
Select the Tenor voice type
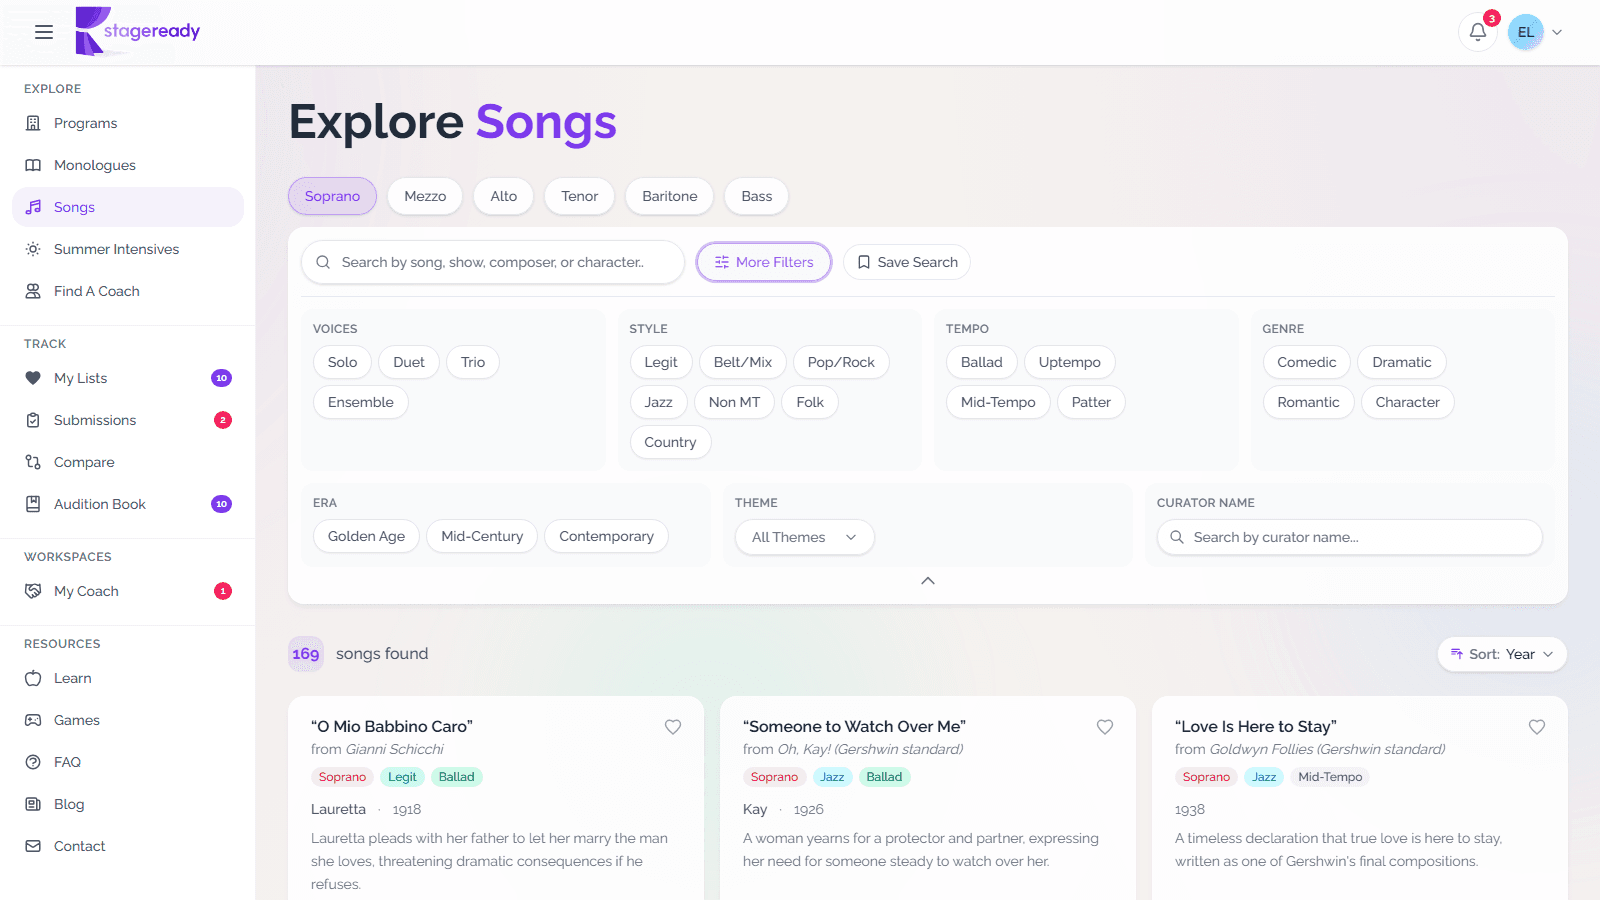click(580, 196)
